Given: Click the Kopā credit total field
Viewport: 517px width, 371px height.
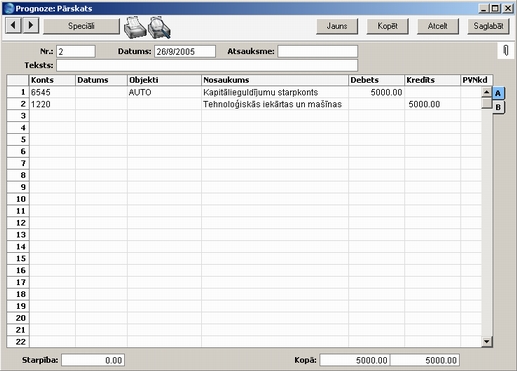Looking at the screenshot, I should (425, 360).
